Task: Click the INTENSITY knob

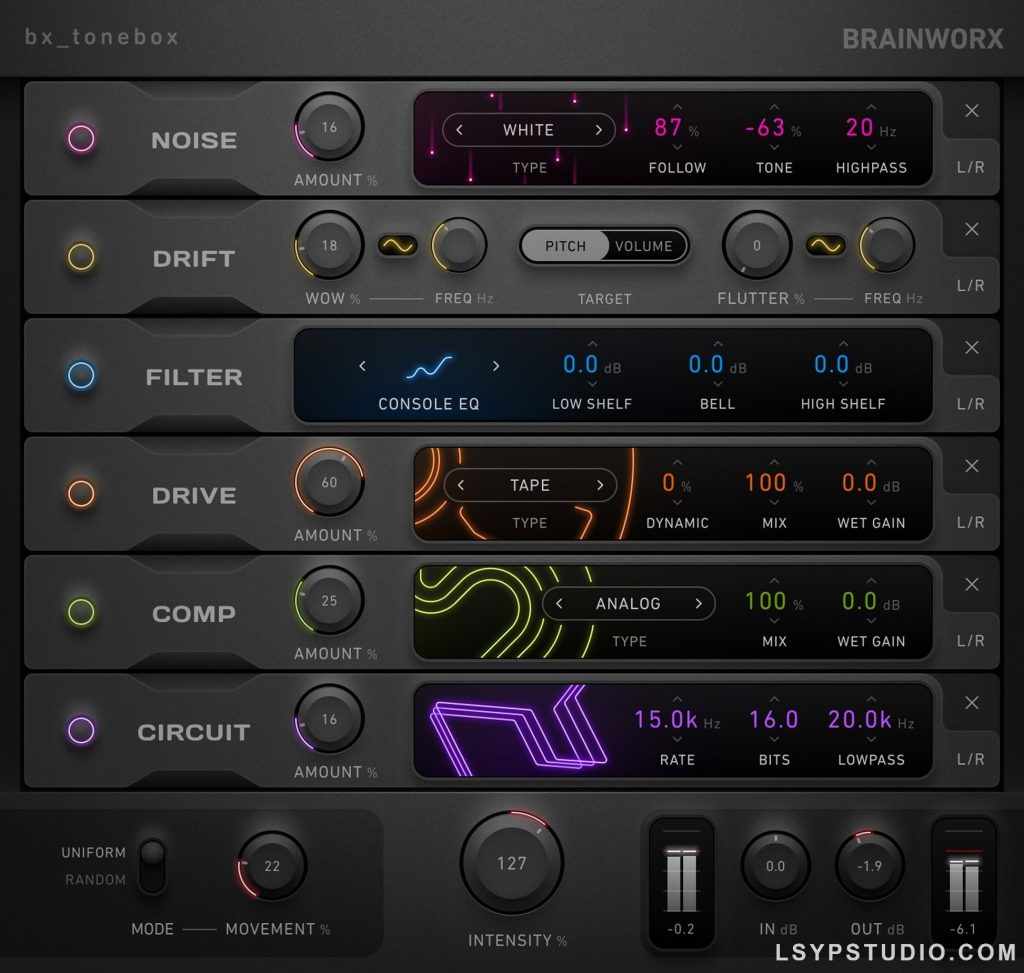Action: click(511, 863)
